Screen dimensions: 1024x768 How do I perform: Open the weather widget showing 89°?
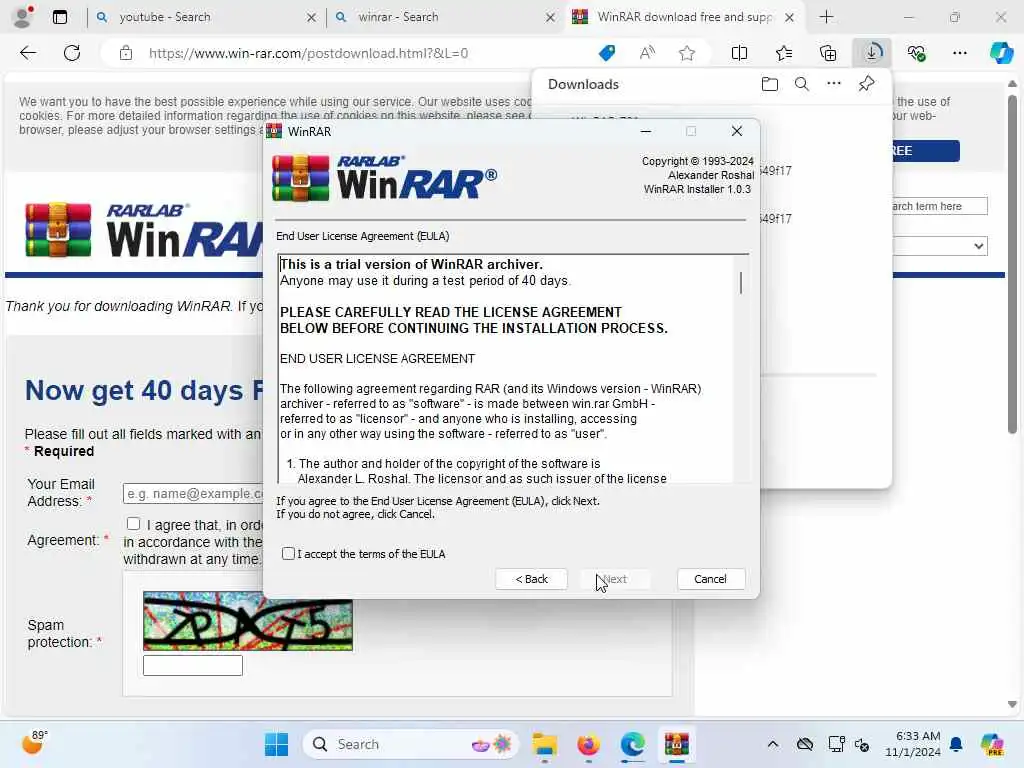33,743
